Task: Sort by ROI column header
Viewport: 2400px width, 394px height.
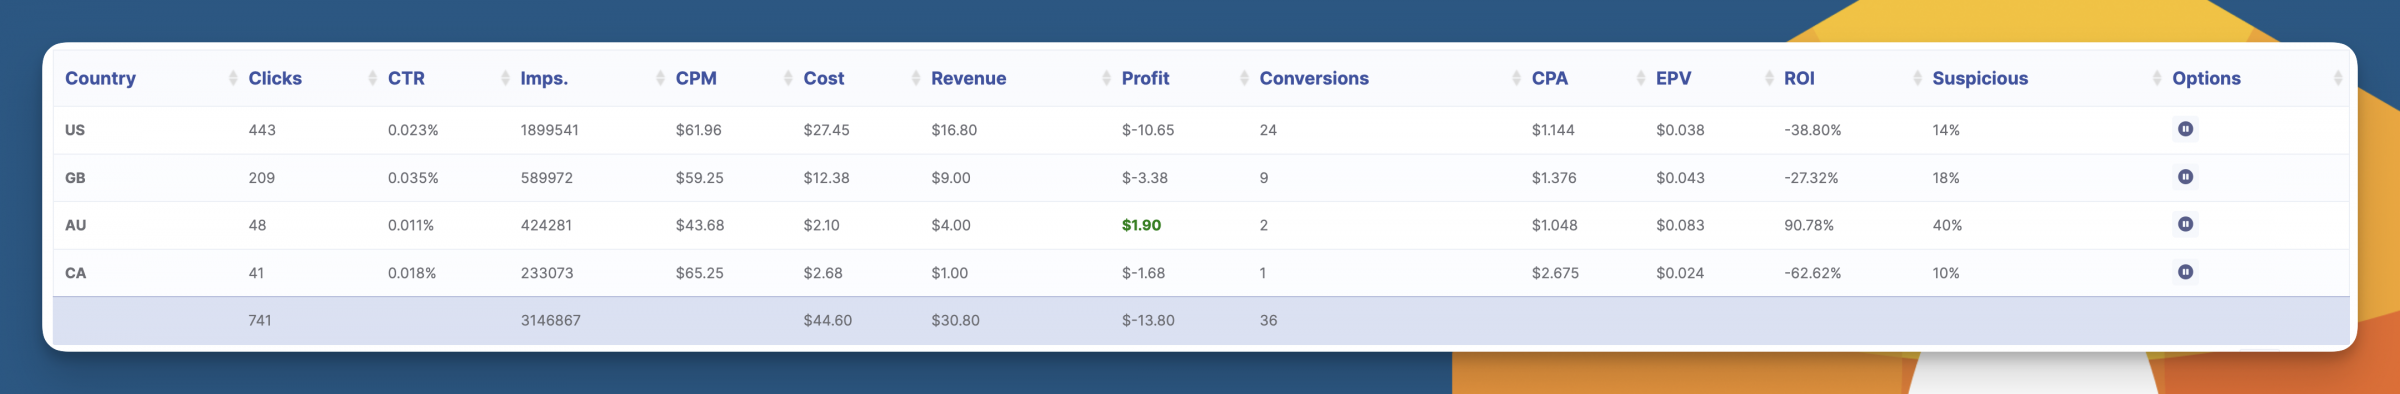Action: (1799, 78)
